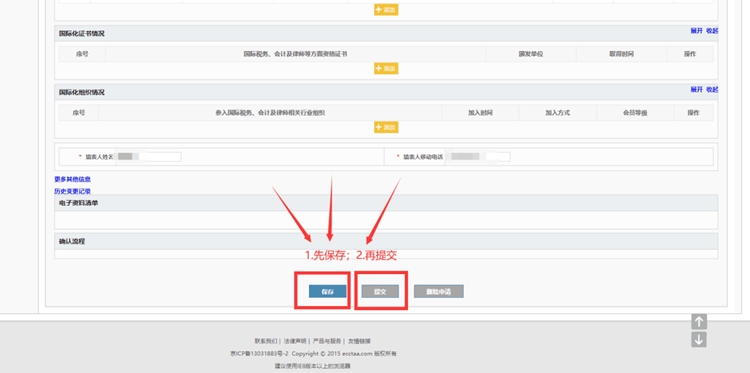Click the 加入方式 column header
Screen dimensions: 750x373
pyautogui.click(x=558, y=113)
